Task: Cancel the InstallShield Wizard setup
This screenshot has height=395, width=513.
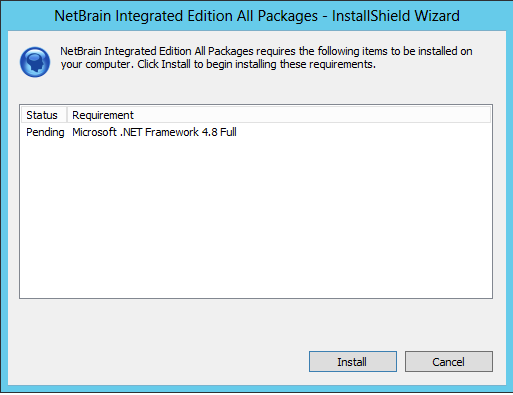Action: point(449,361)
